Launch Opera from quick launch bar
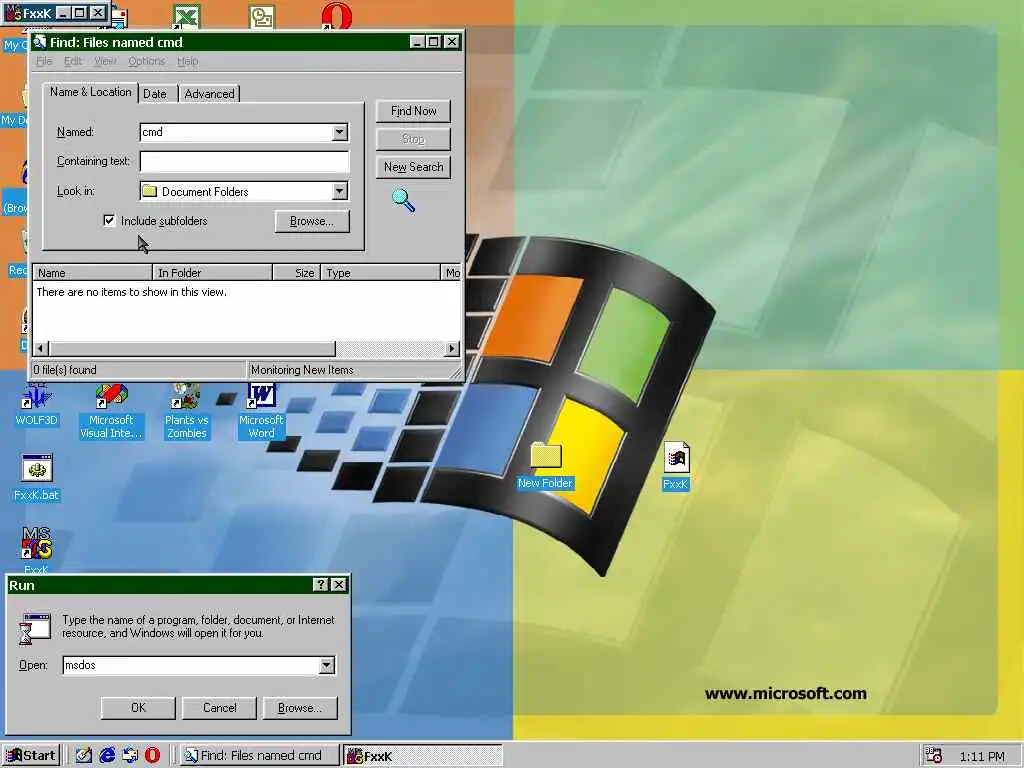This screenshot has width=1024, height=768. (152, 755)
